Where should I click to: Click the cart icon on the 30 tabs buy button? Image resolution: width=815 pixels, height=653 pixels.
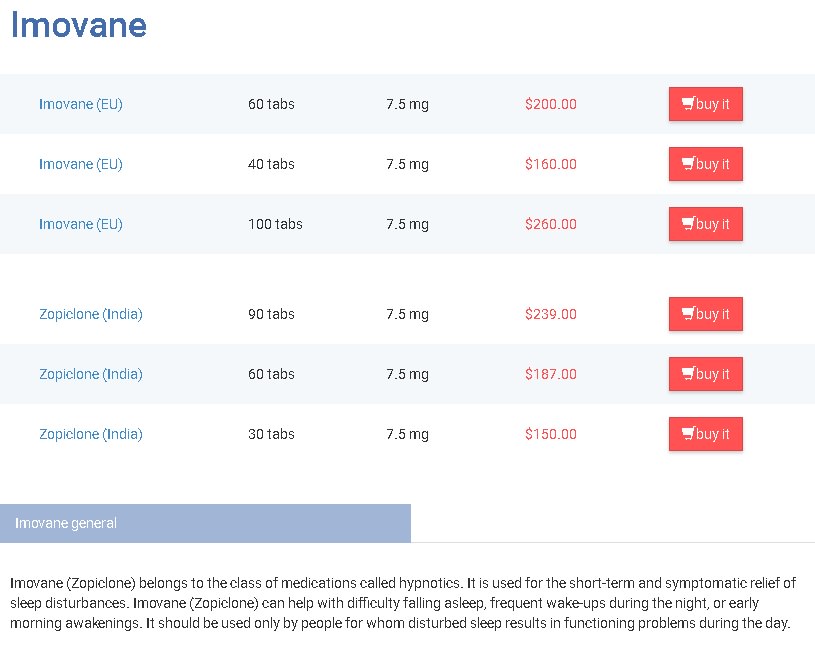[x=688, y=434]
